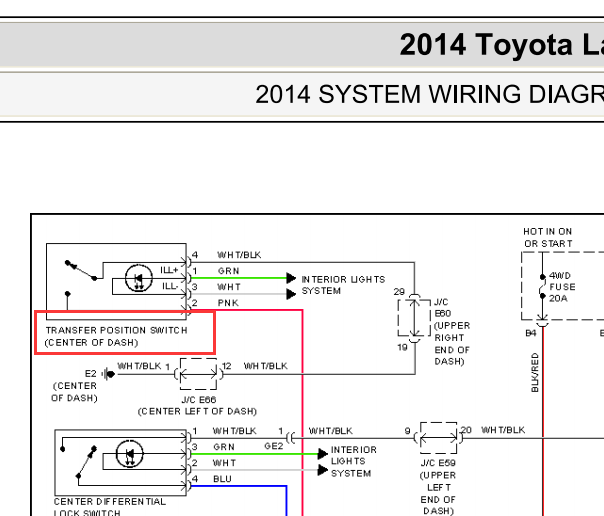Click the 4WD fuse symbol
Screen dimensions: 604x516
pos(542,286)
